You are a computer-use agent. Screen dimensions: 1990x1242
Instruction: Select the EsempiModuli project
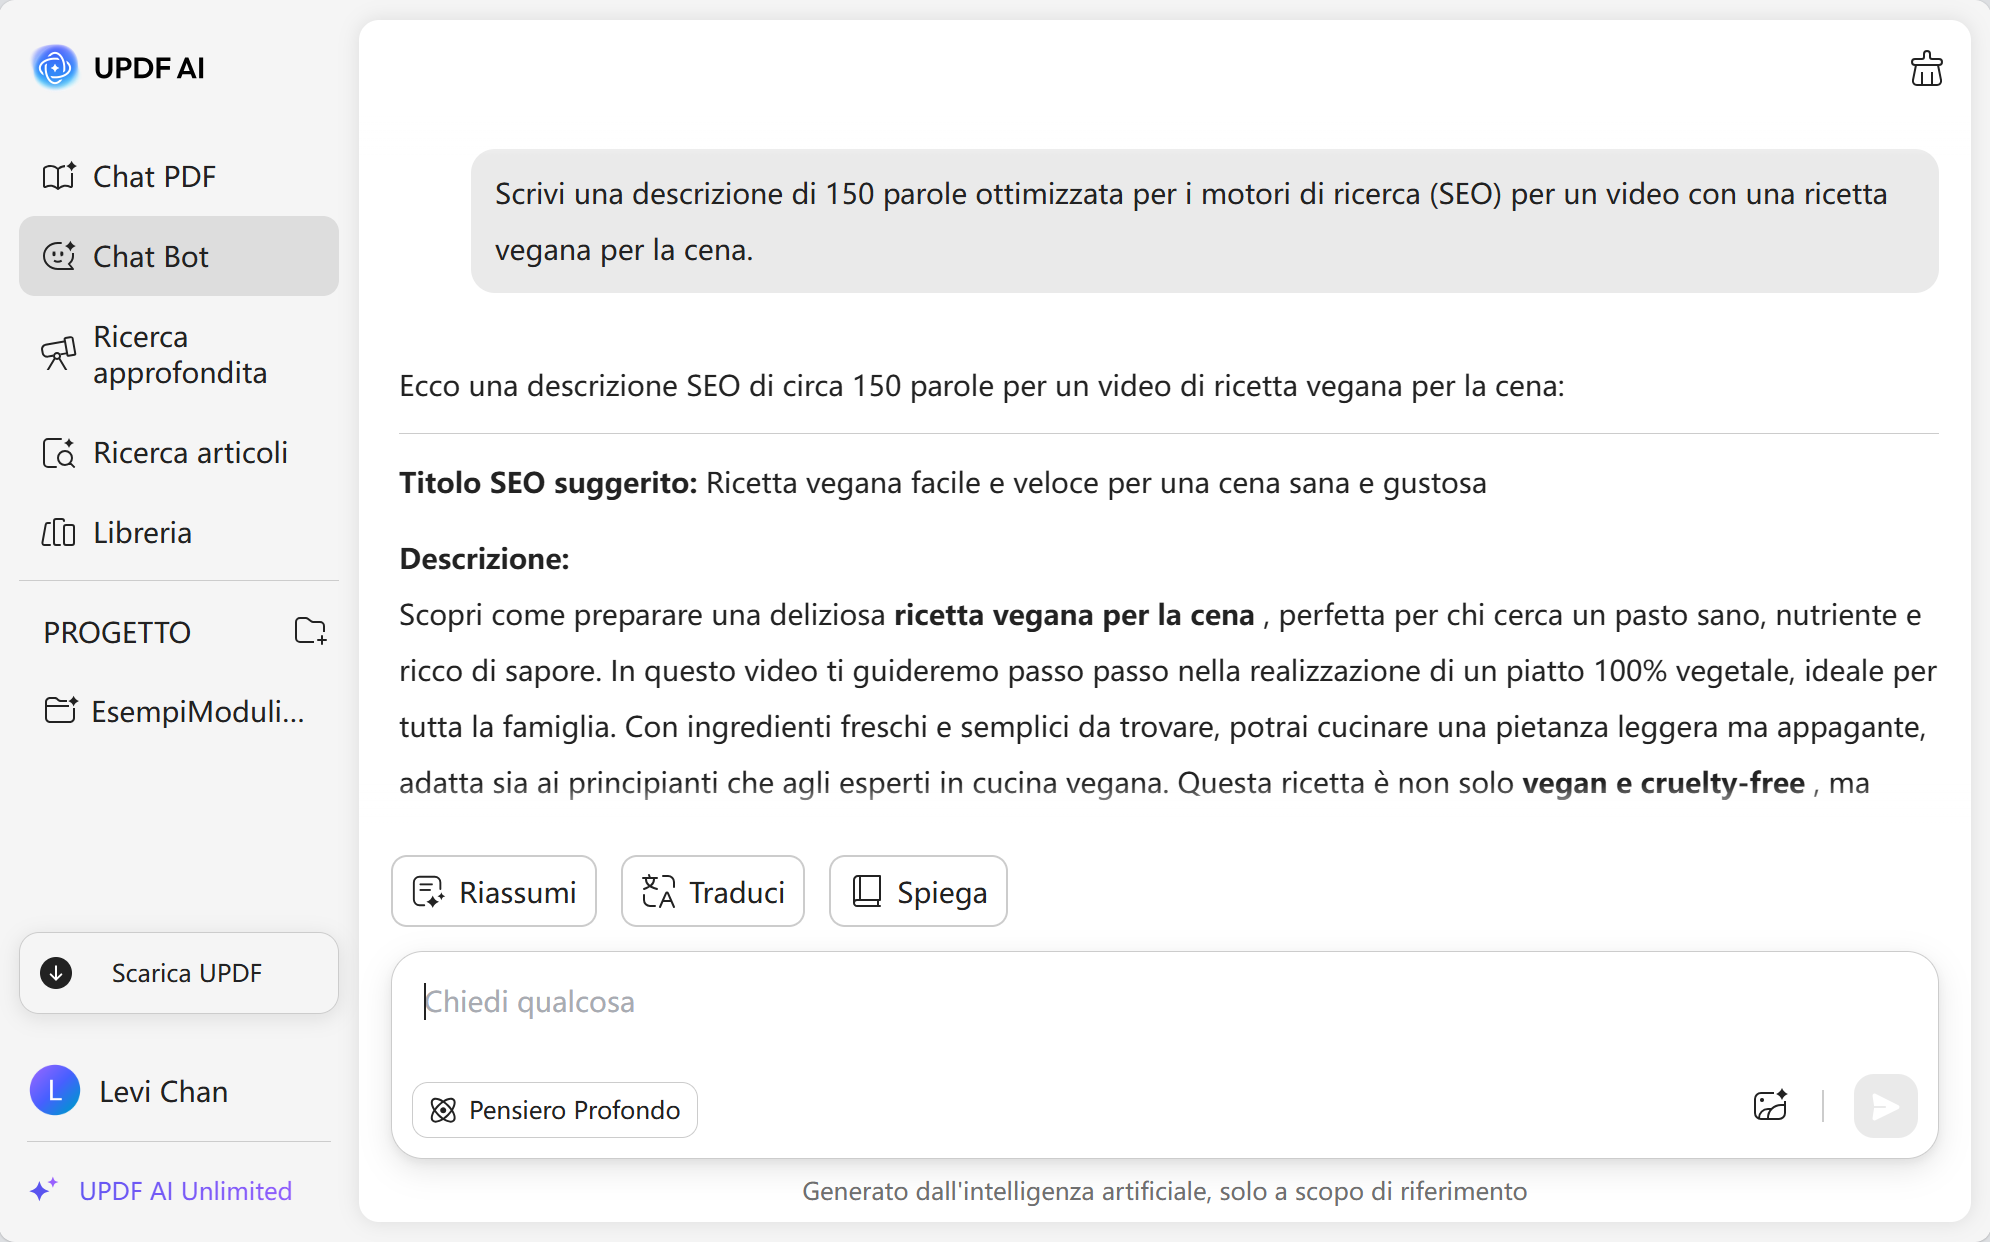point(197,711)
